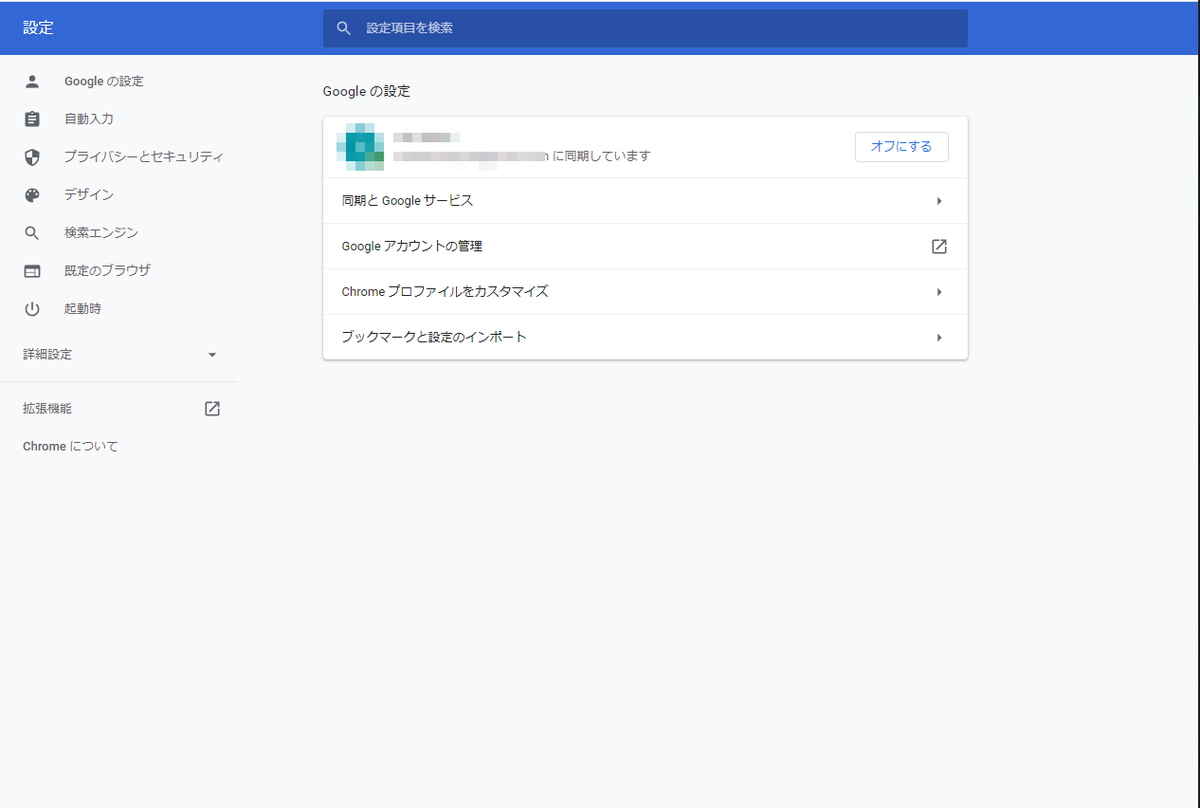
Task: Click the person icon beside Google の設定
Action: click(32, 81)
